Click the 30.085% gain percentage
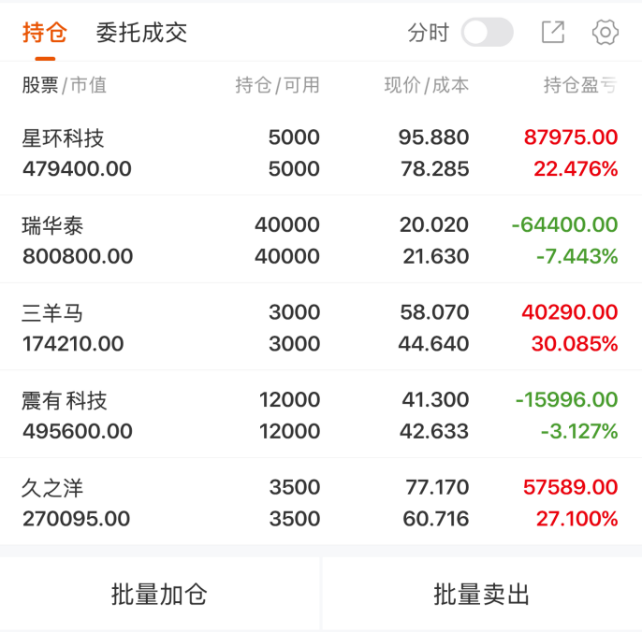Screen dimensions: 642x633 (574, 344)
